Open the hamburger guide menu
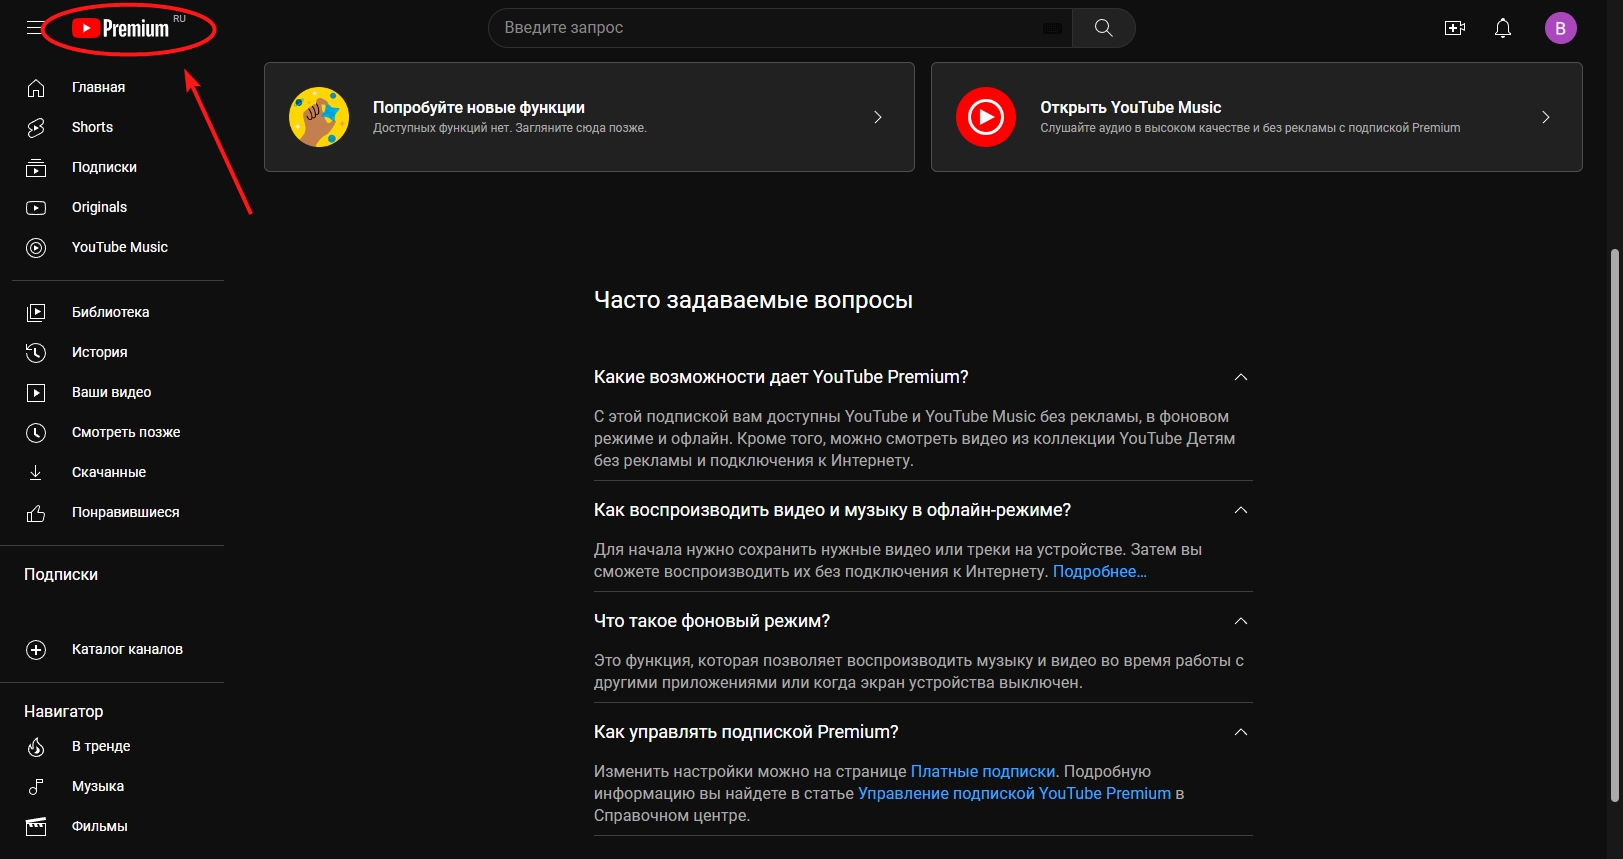Viewport: 1623px width, 859px height. (35, 28)
